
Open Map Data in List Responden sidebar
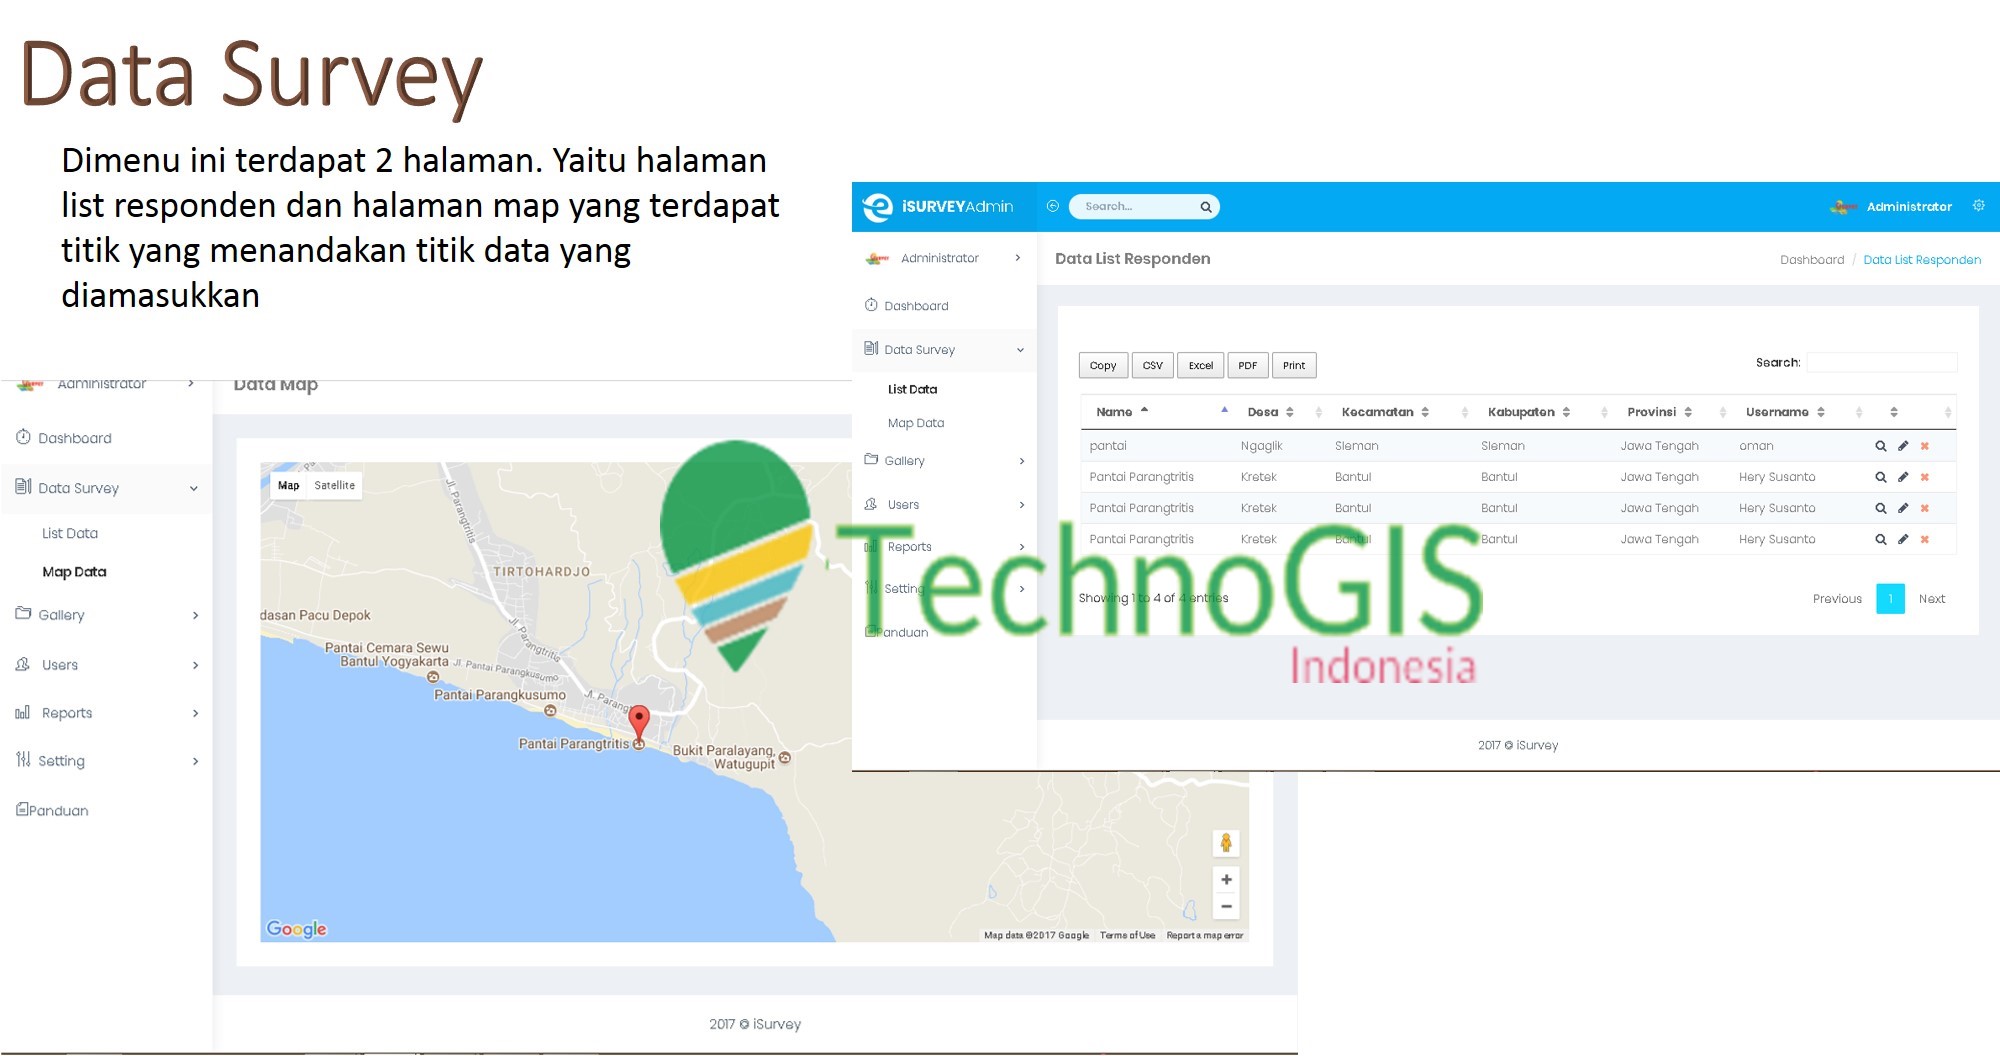click(916, 423)
